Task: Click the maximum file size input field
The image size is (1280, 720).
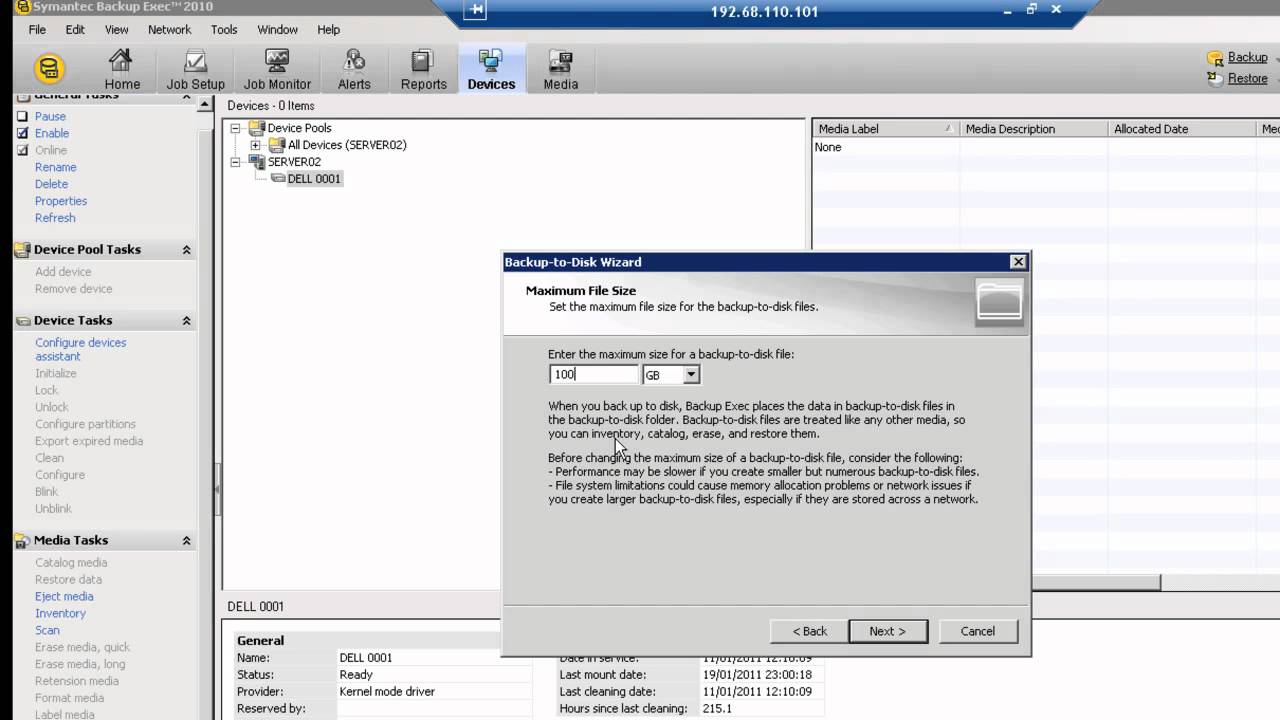Action: (x=594, y=375)
